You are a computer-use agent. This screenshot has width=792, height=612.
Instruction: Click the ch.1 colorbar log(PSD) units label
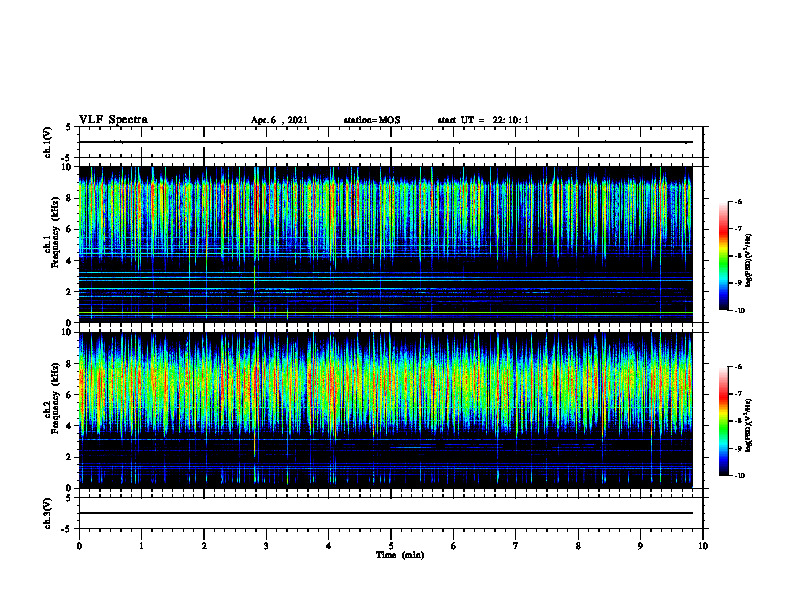[x=749, y=261]
